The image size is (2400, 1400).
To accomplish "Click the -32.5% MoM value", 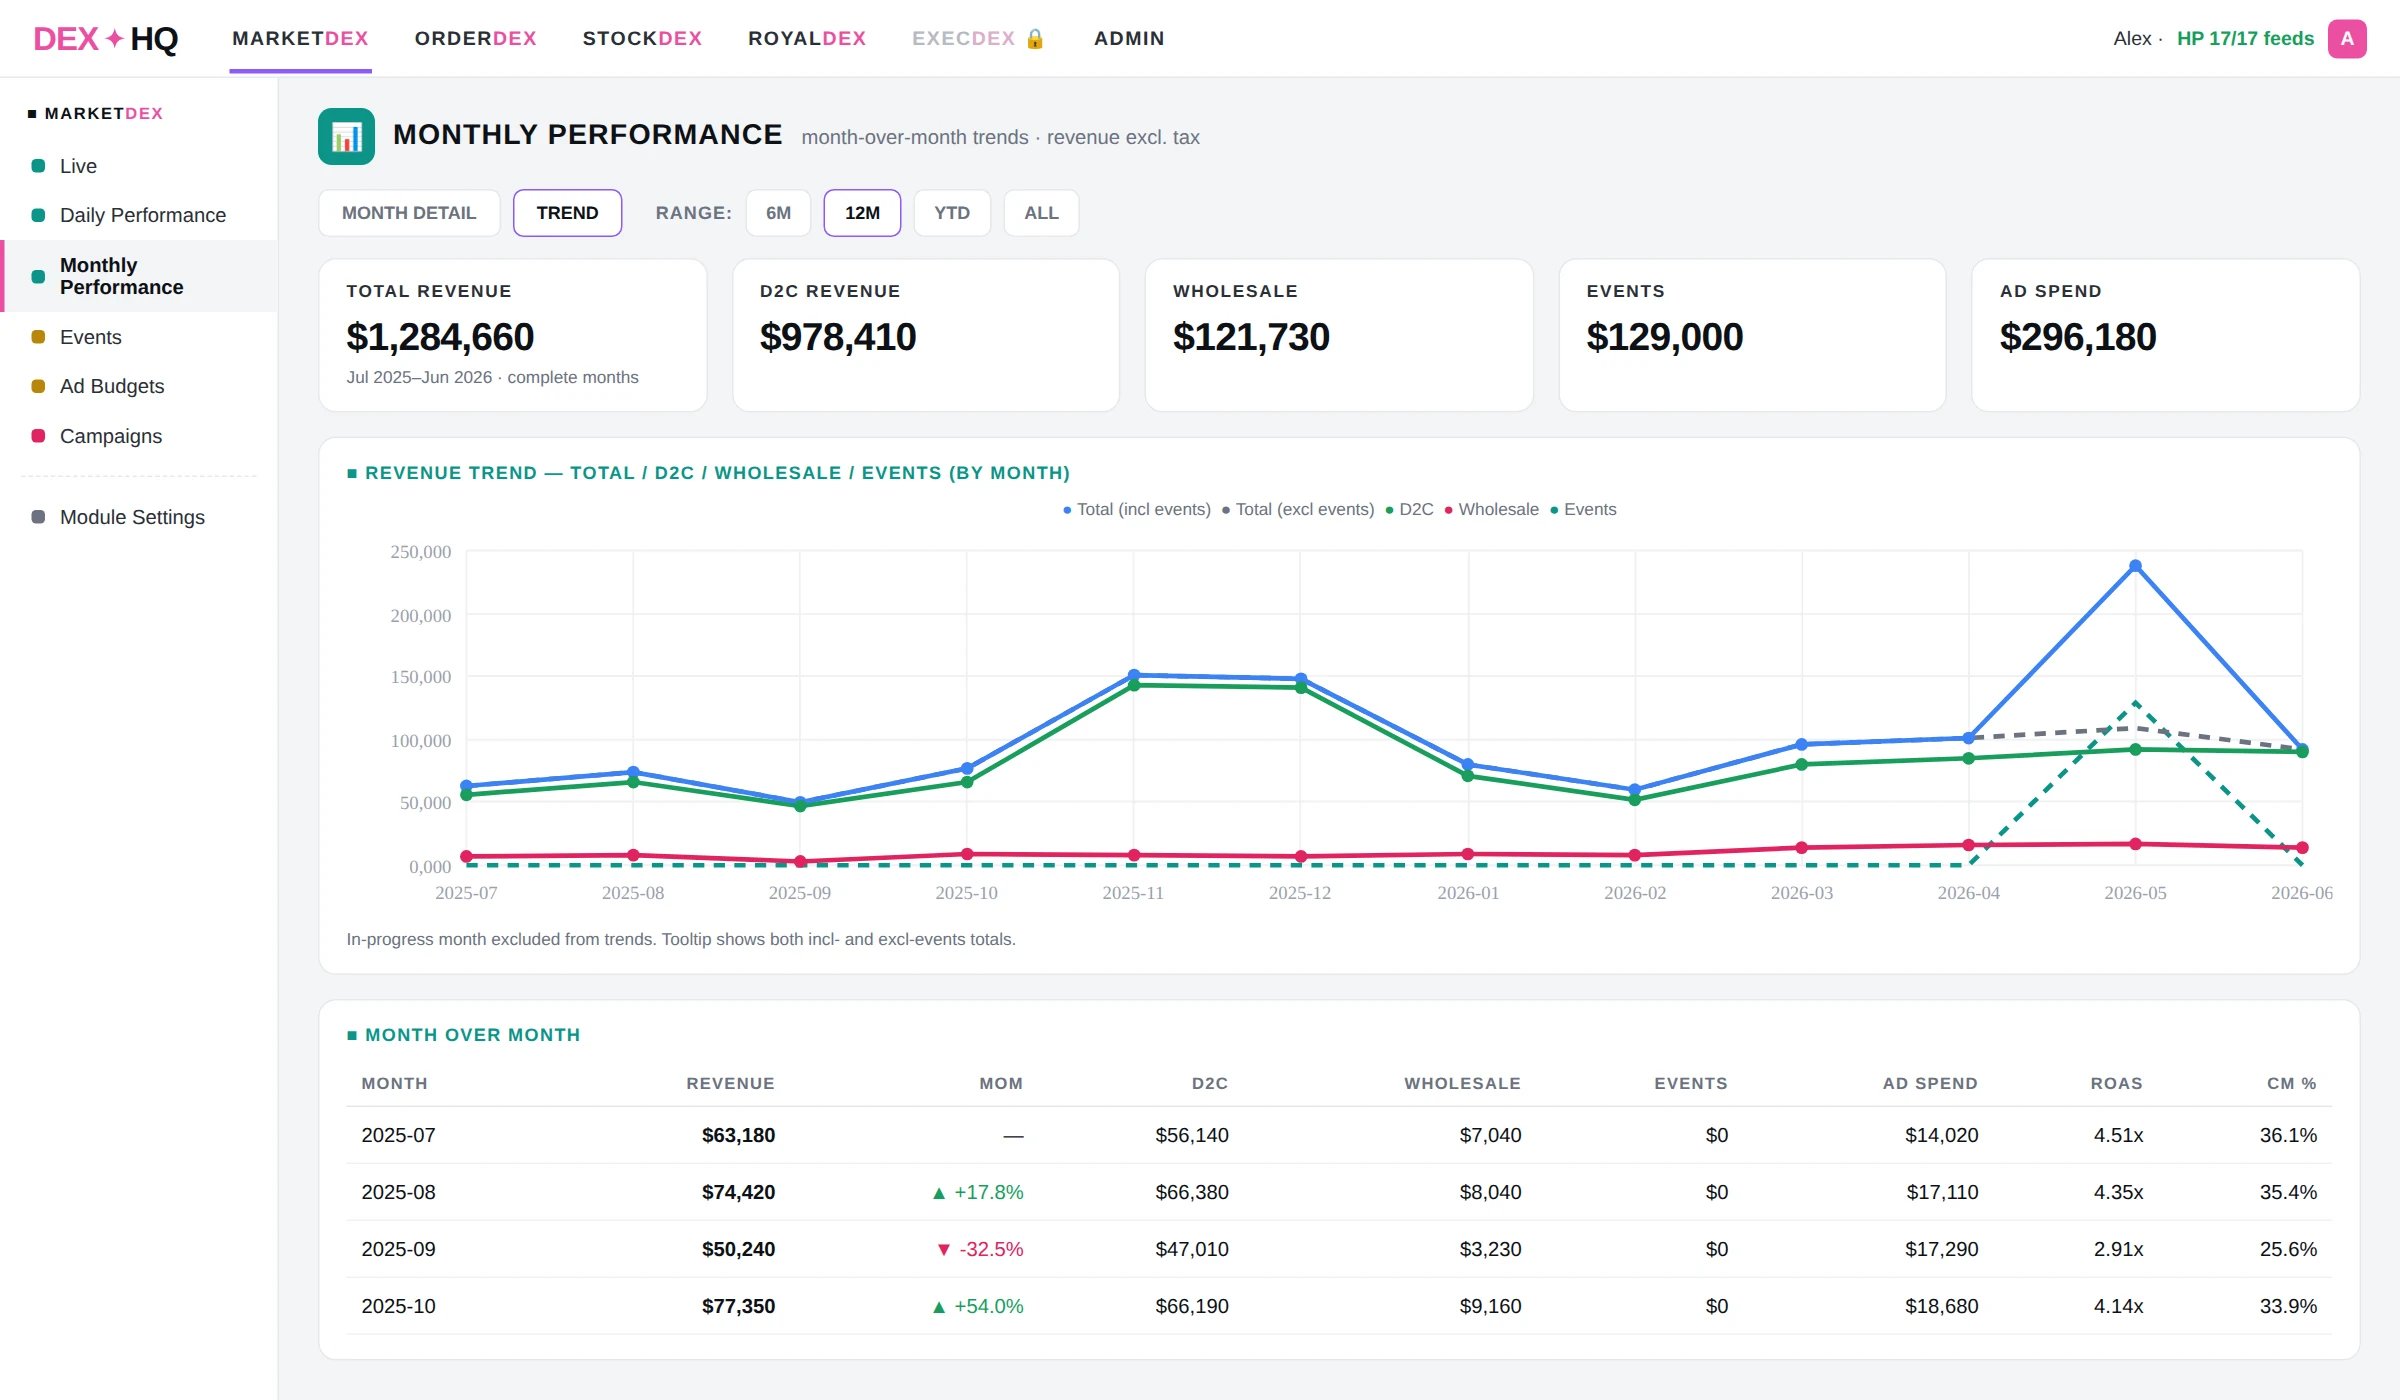I will (x=980, y=1249).
